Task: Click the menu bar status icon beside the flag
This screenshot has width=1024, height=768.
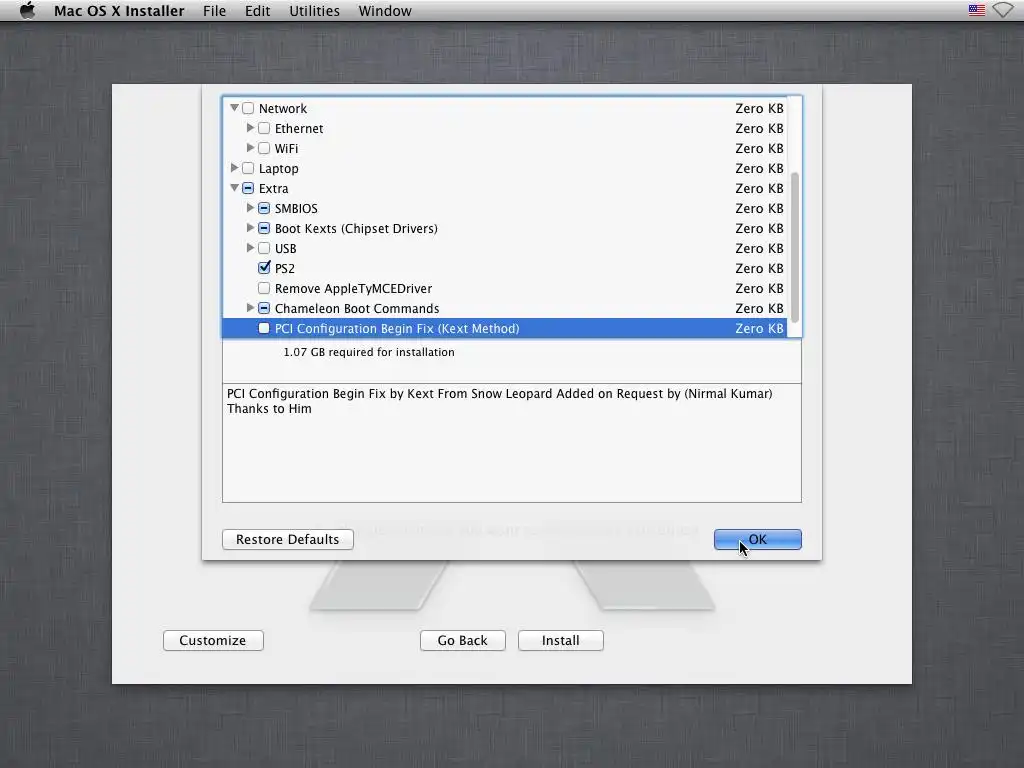Action: coord(1002,10)
